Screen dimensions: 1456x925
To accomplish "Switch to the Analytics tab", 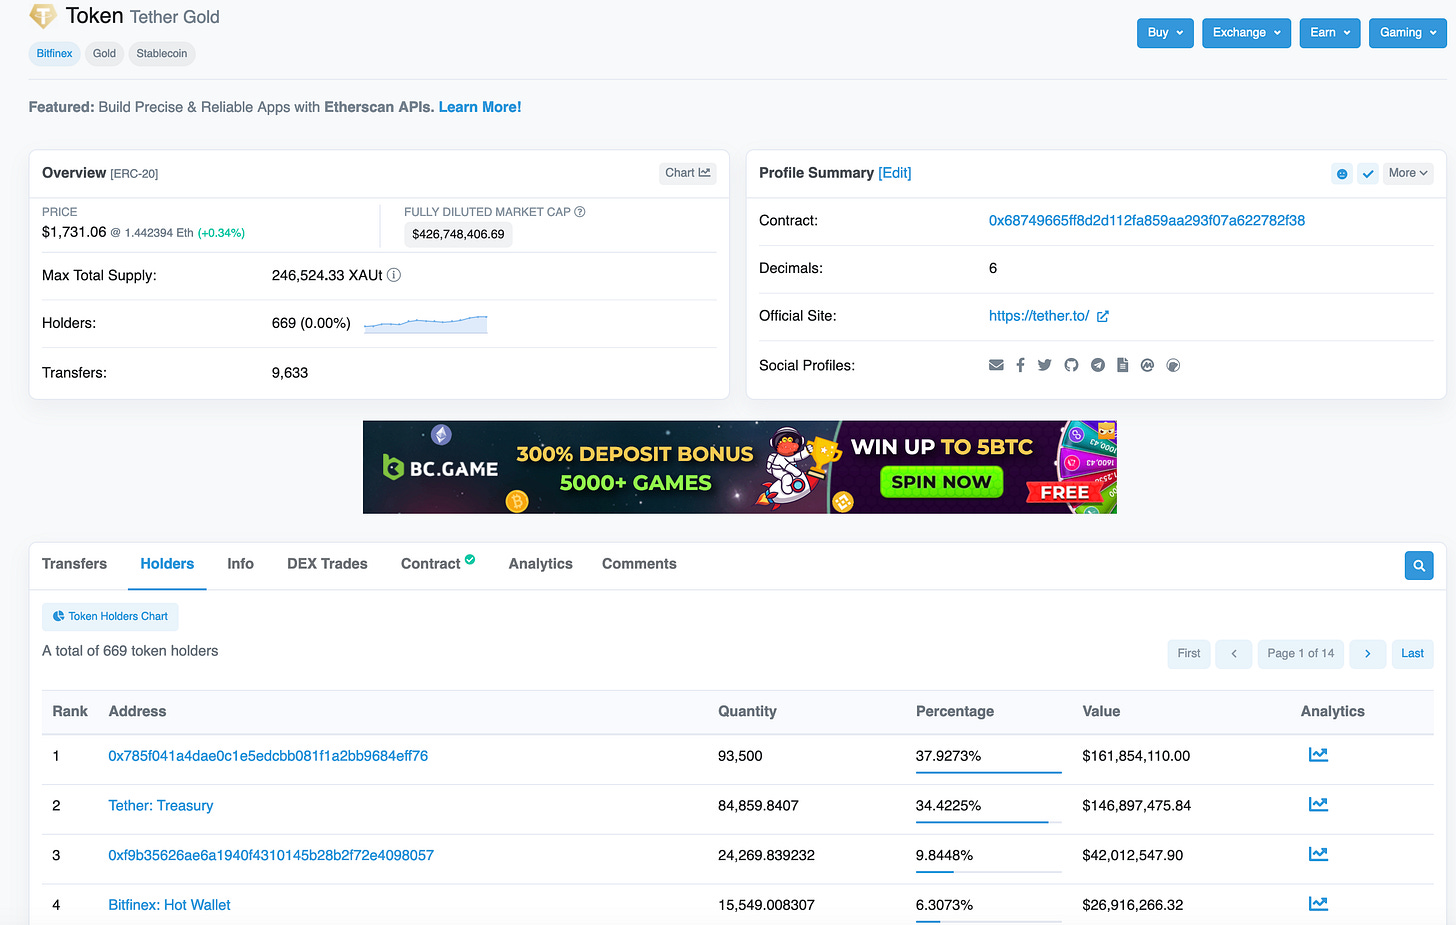I will pyautogui.click(x=540, y=564).
